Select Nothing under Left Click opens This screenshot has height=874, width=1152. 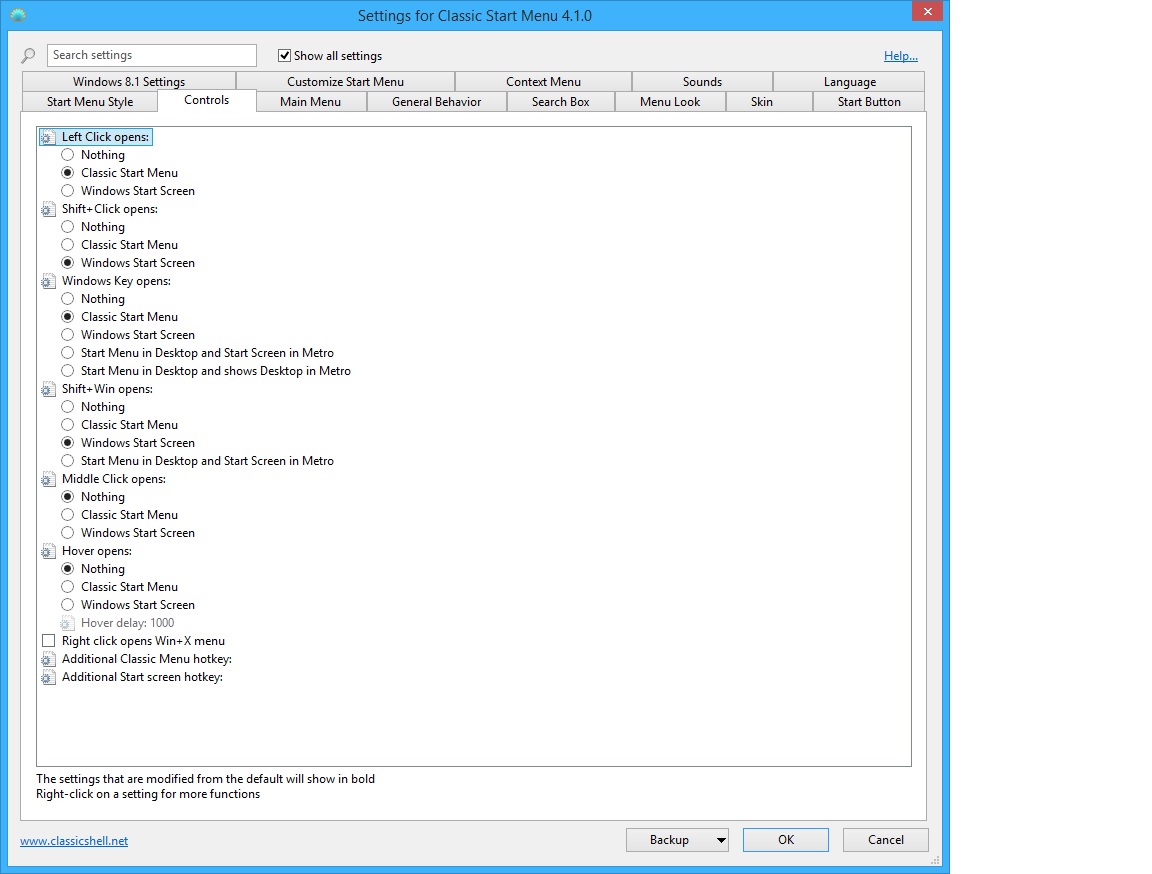click(x=68, y=155)
